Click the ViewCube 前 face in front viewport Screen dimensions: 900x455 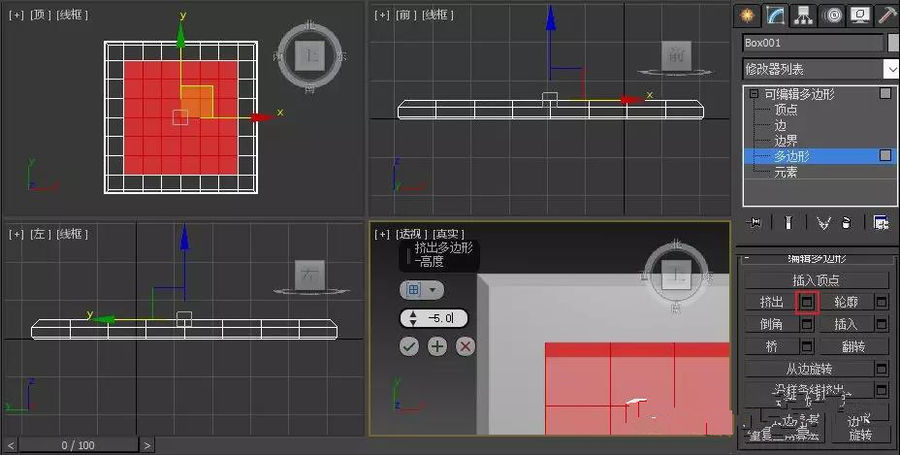(676, 56)
